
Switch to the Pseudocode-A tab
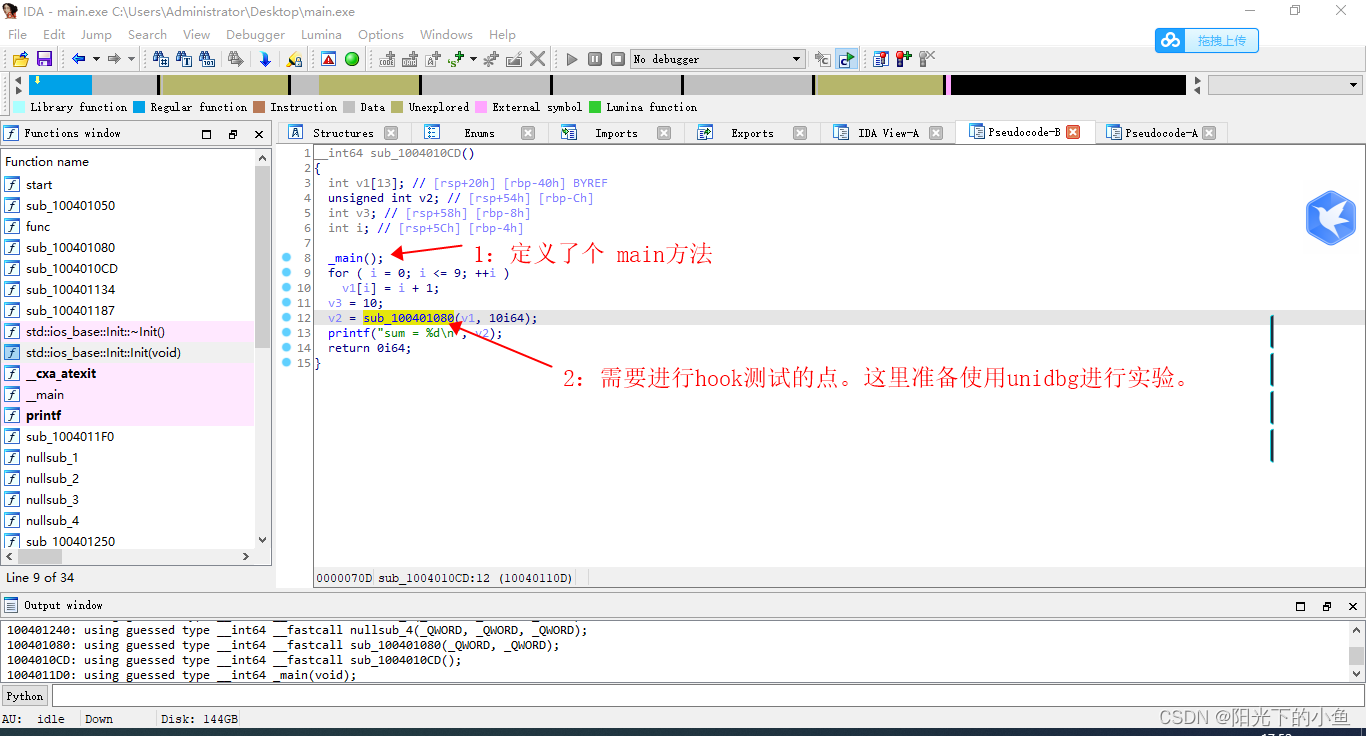click(1160, 131)
